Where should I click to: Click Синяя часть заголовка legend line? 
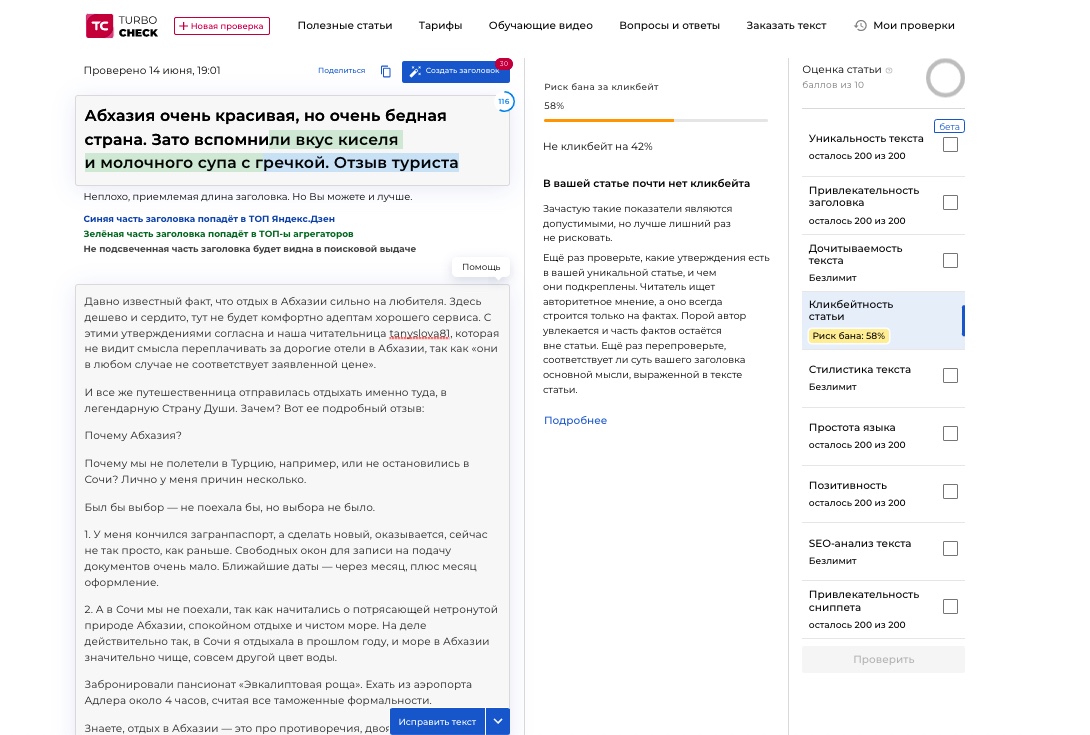209,218
